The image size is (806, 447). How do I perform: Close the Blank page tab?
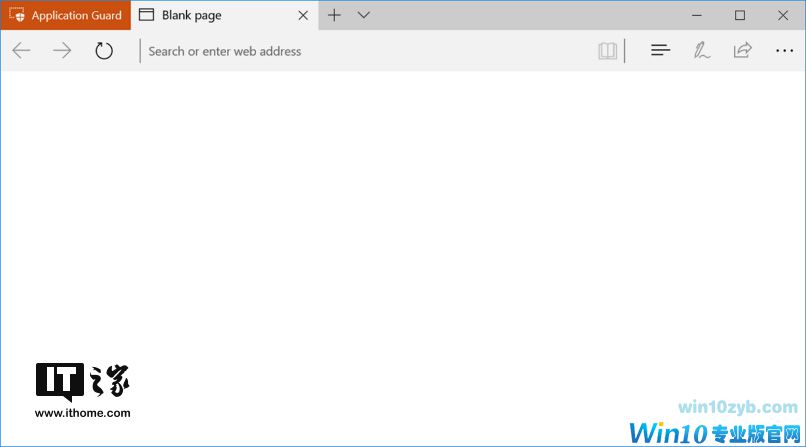[303, 15]
